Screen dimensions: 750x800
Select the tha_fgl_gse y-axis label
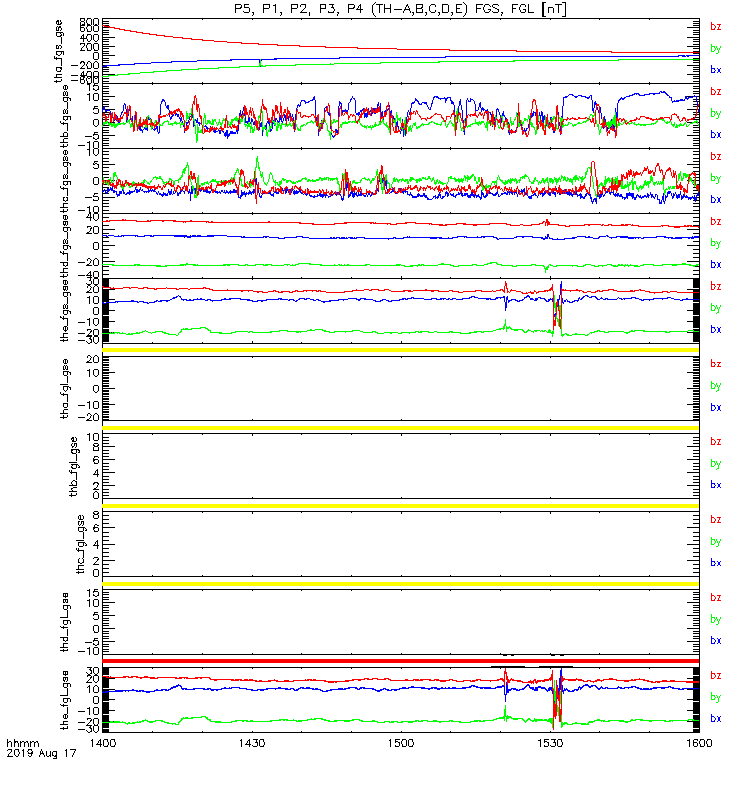tap(65, 389)
